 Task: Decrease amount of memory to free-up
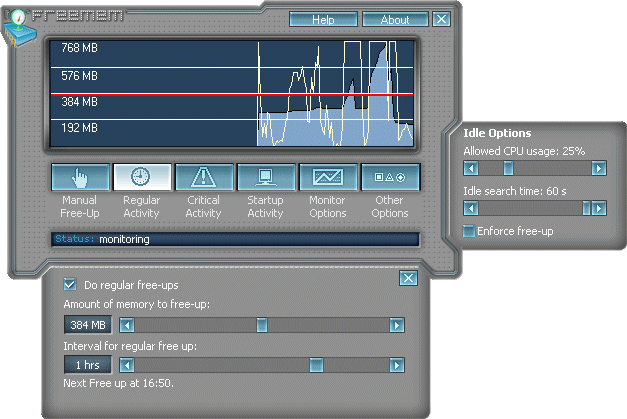pos(127,325)
